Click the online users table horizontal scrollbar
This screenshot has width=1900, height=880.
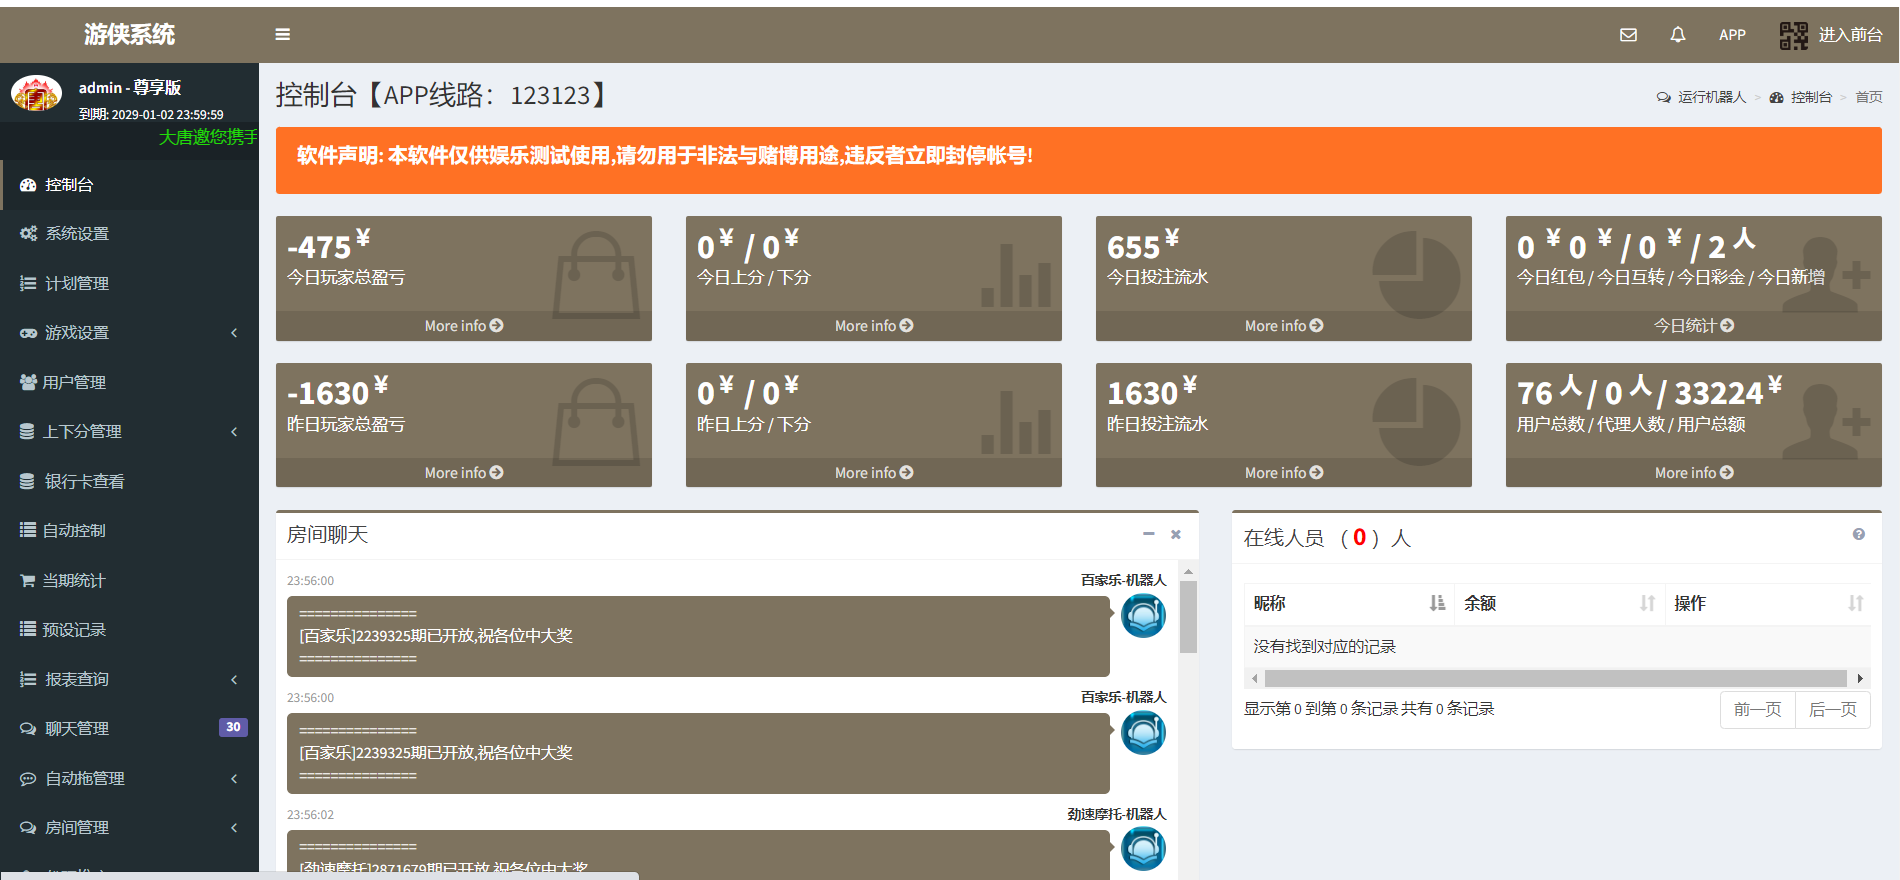(x=1555, y=679)
